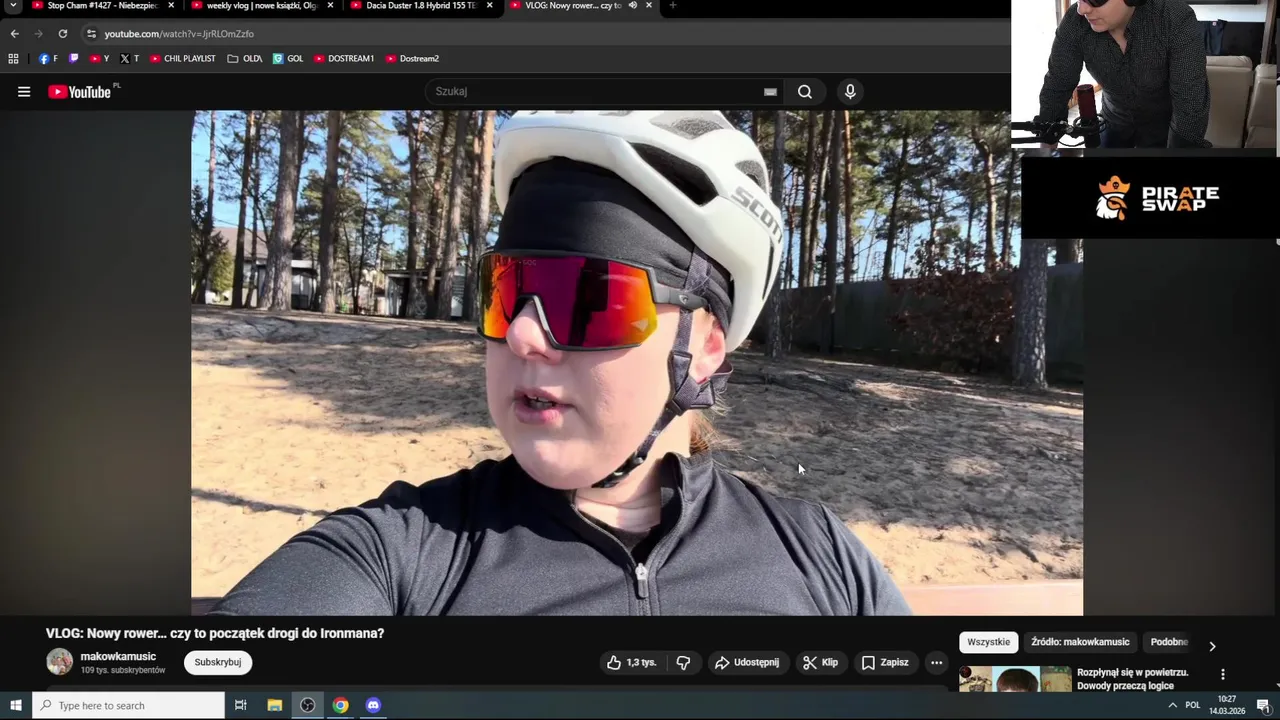Open the on-screen keyboard icon in the search box
The image size is (1280, 720).
click(x=770, y=92)
